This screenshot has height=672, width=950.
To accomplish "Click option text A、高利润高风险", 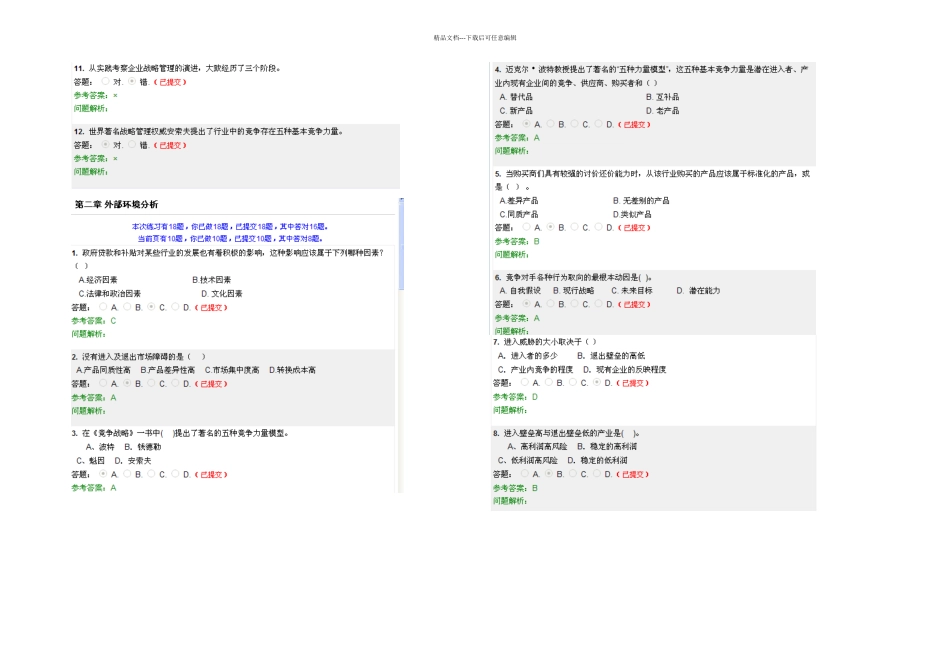I will point(537,447).
